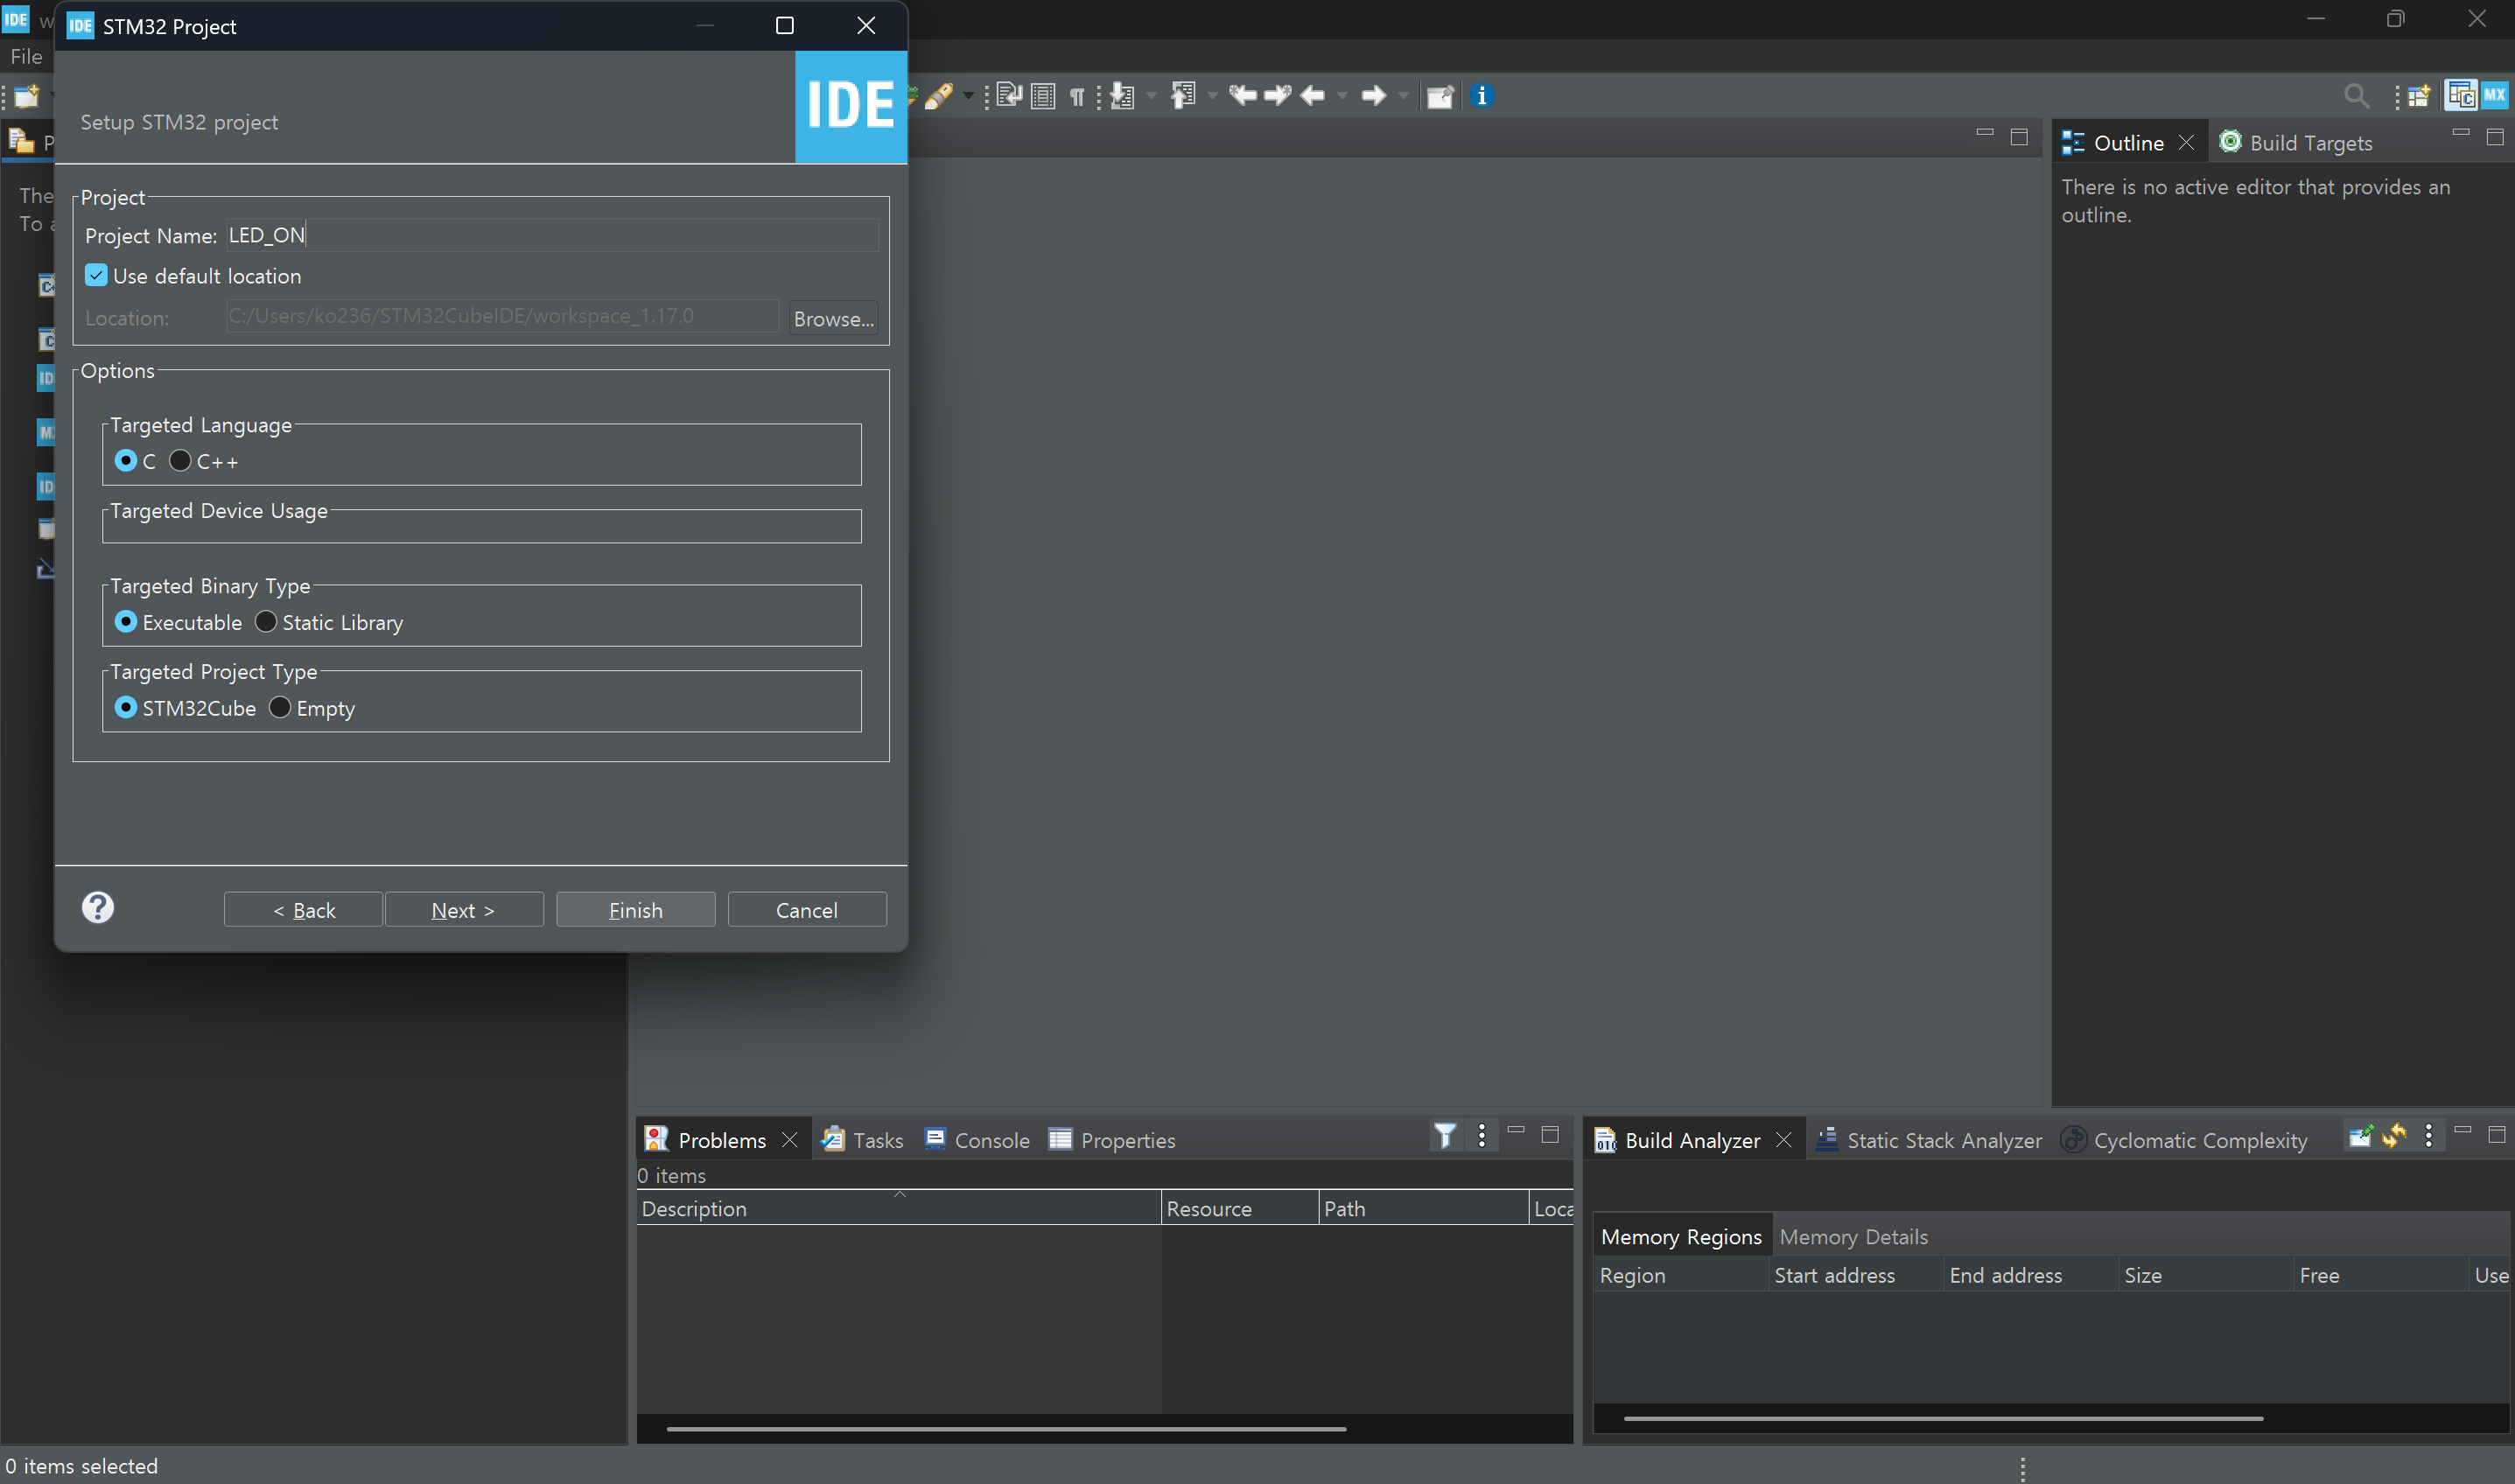The height and width of the screenshot is (1484, 2515).
Task: Open the back navigation history dropdown
Action: [x=1342, y=96]
